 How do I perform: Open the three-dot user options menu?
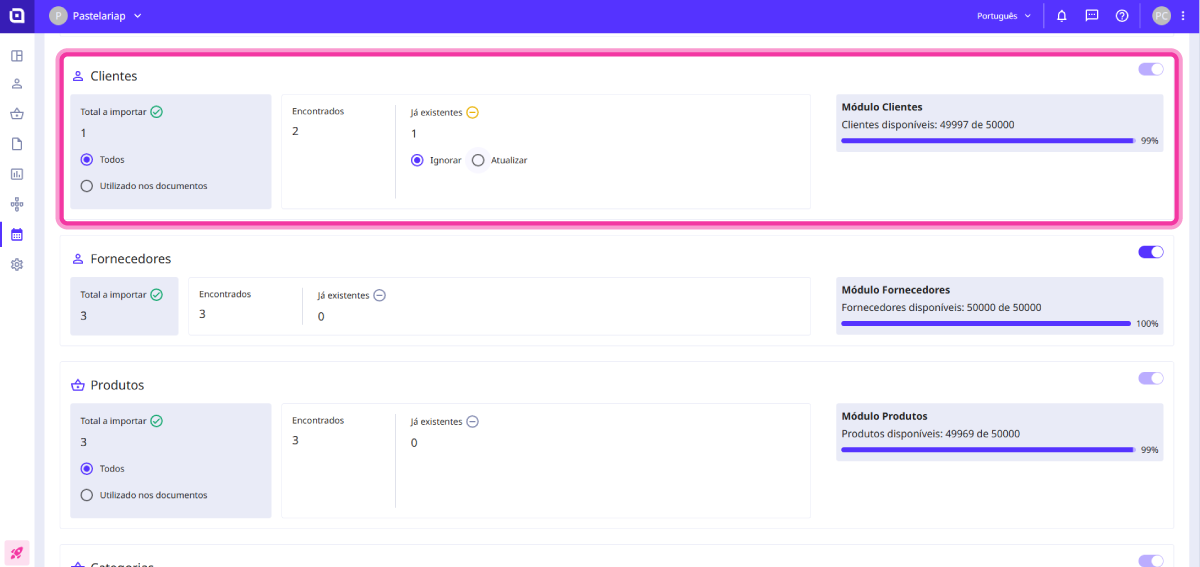1183,16
